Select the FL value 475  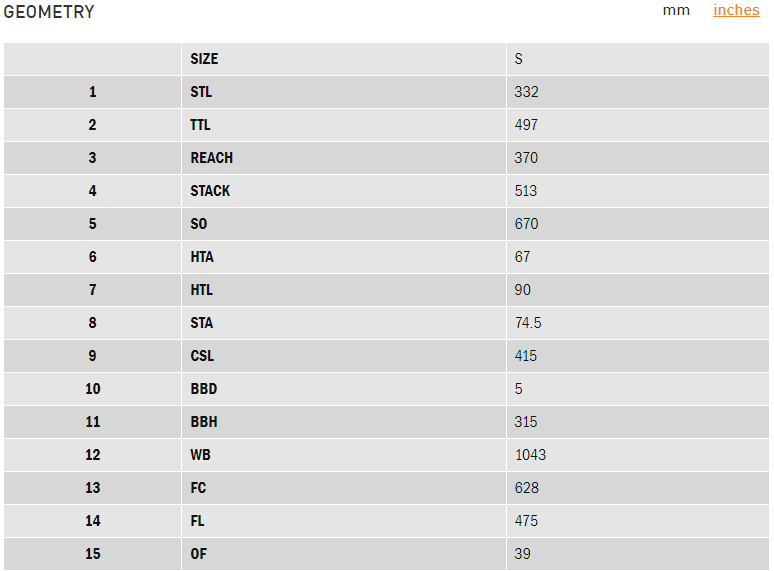[526, 521]
